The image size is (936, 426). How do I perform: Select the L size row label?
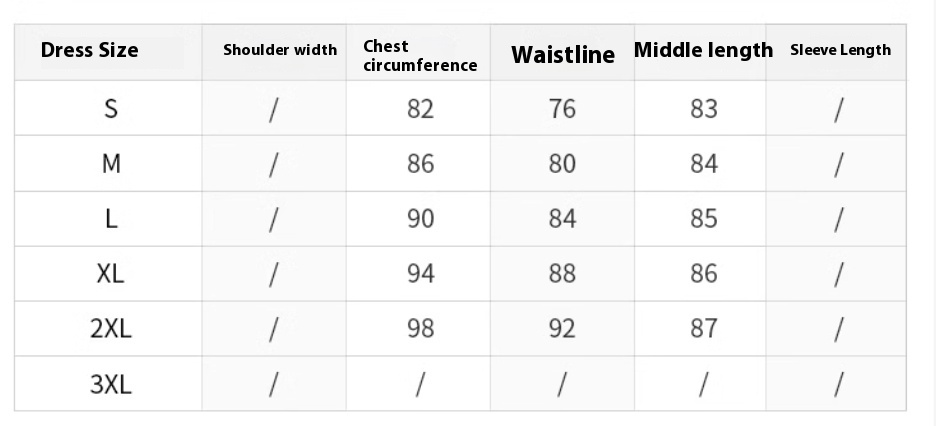pyautogui.click(x=111, y=219)
